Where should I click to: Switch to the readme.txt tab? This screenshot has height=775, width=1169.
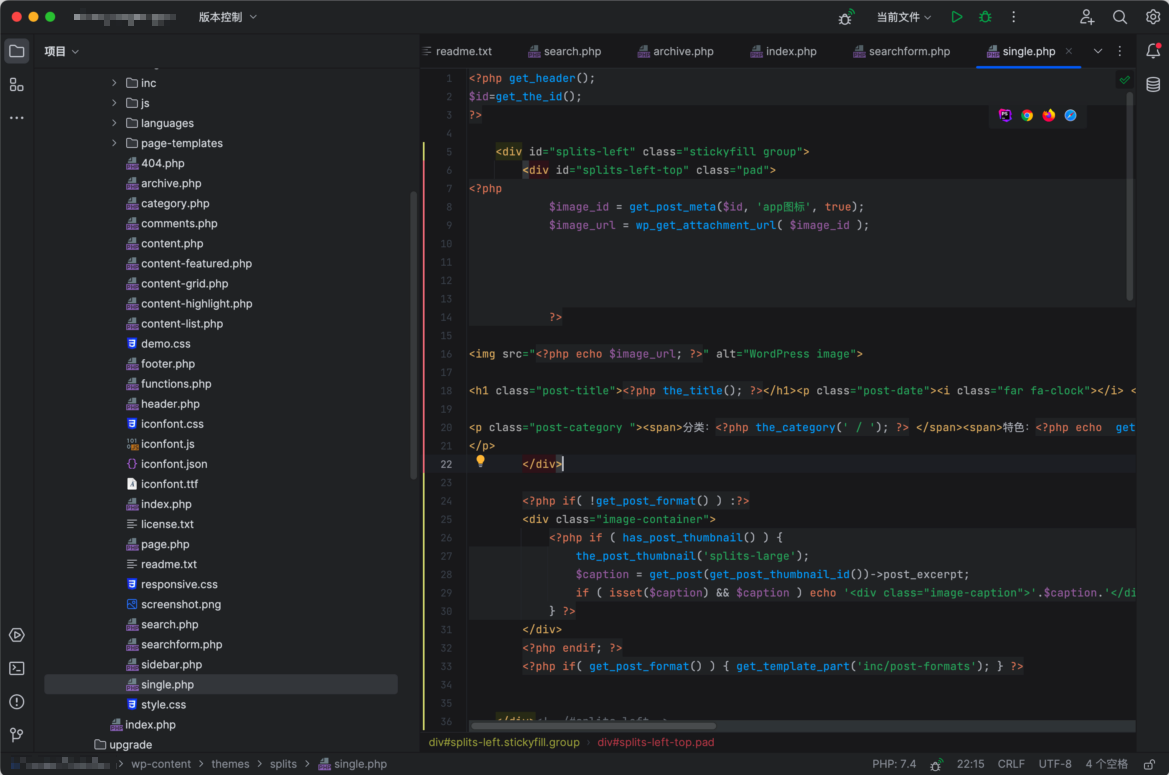[457, 51]
